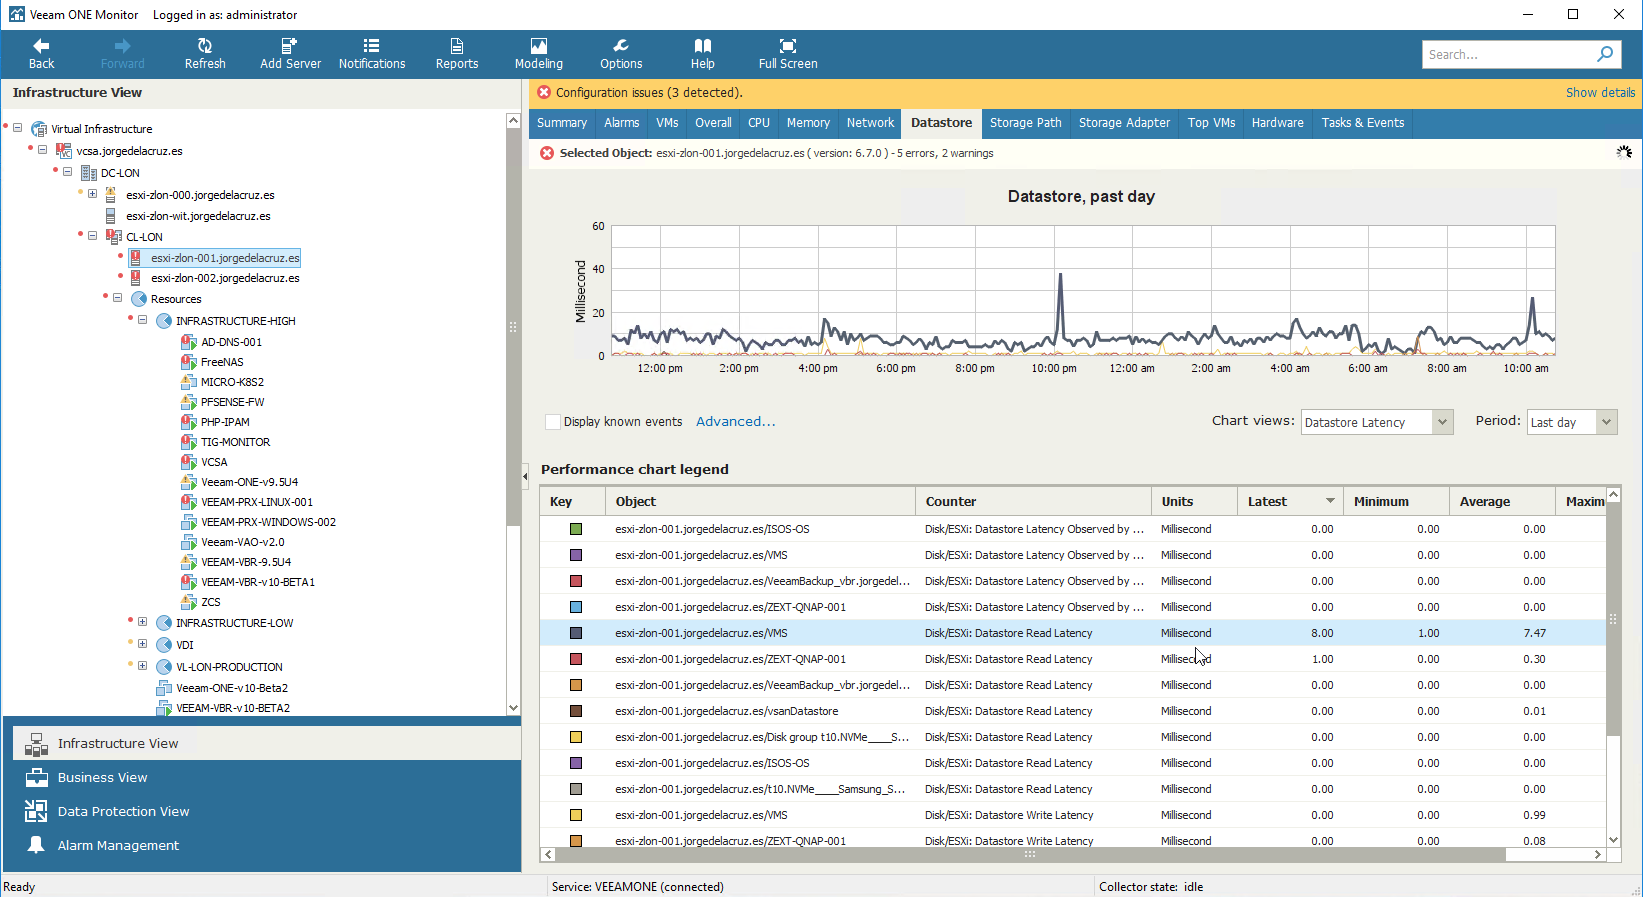Enable Display known events checkbox
Image resolution: width=1643 pixels, height=897 pixels.
coord(552,422)
